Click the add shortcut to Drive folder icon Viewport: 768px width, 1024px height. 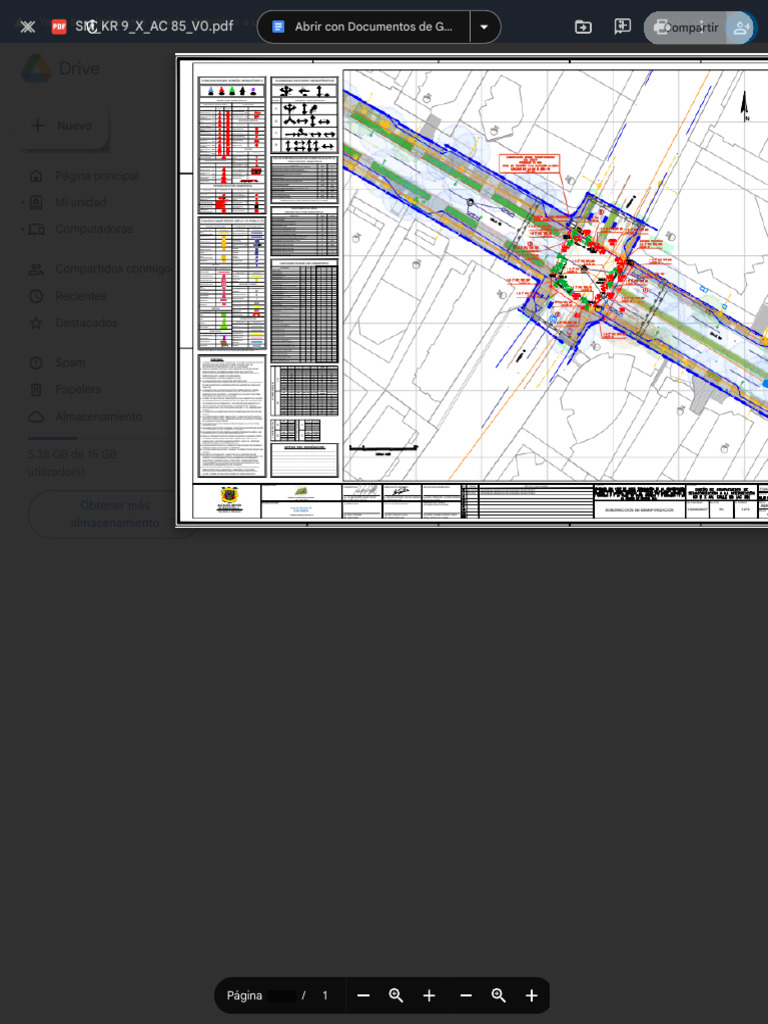pyautogui.click(x=583, y=27)
